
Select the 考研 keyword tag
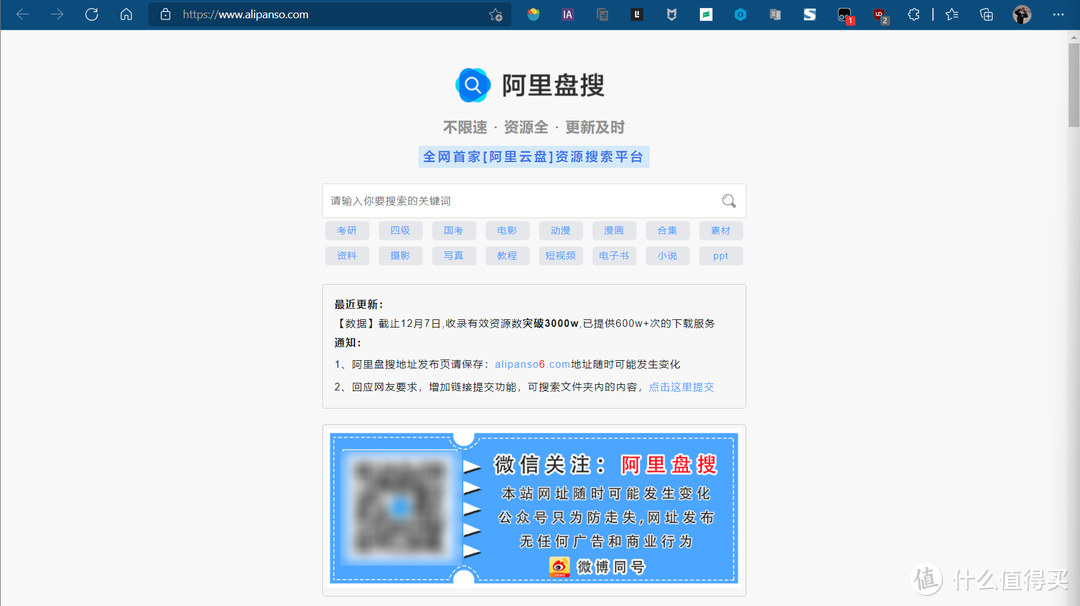point(347,231)
